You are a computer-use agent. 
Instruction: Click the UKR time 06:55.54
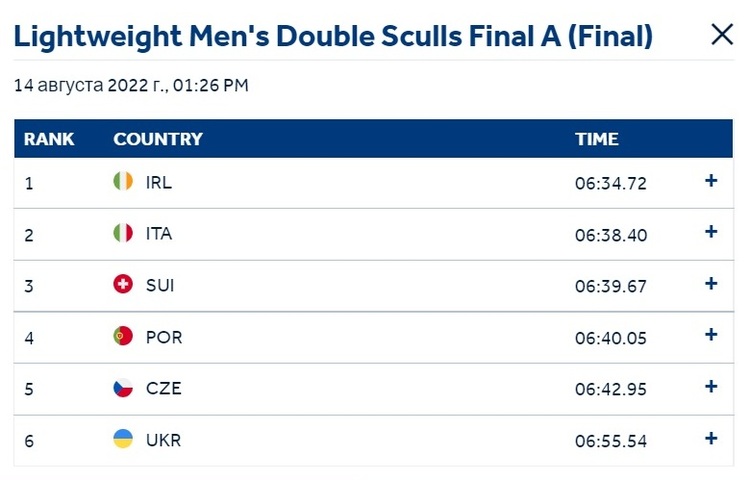611,441
